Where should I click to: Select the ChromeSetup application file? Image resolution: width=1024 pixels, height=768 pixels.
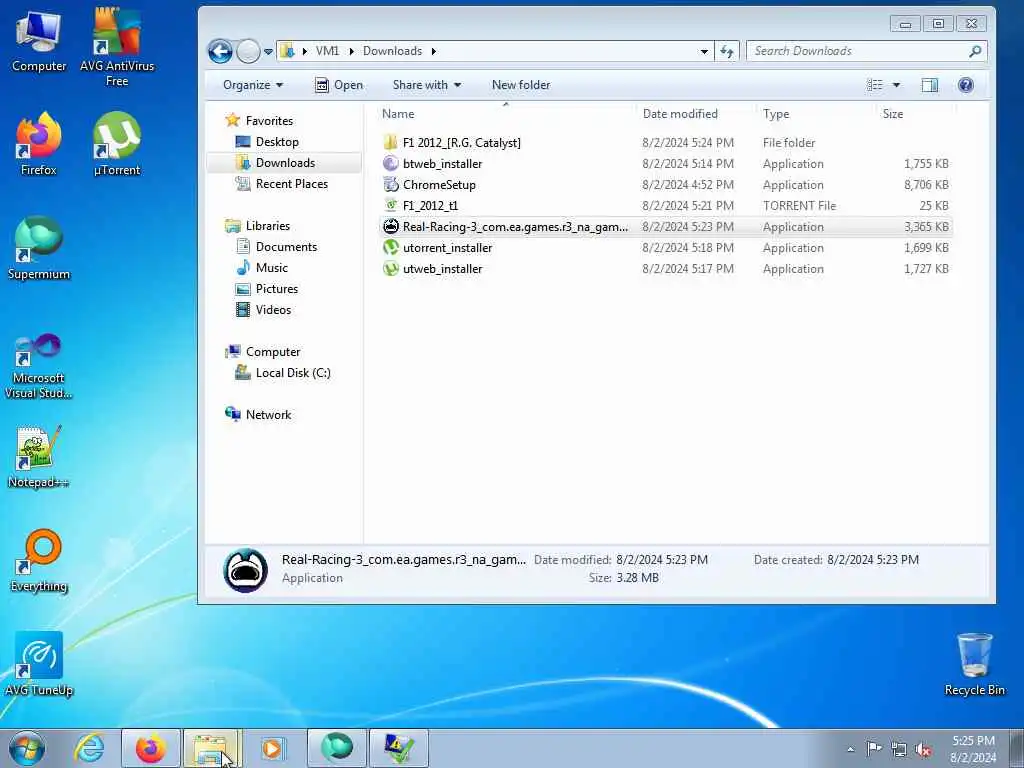coord(439,185)
